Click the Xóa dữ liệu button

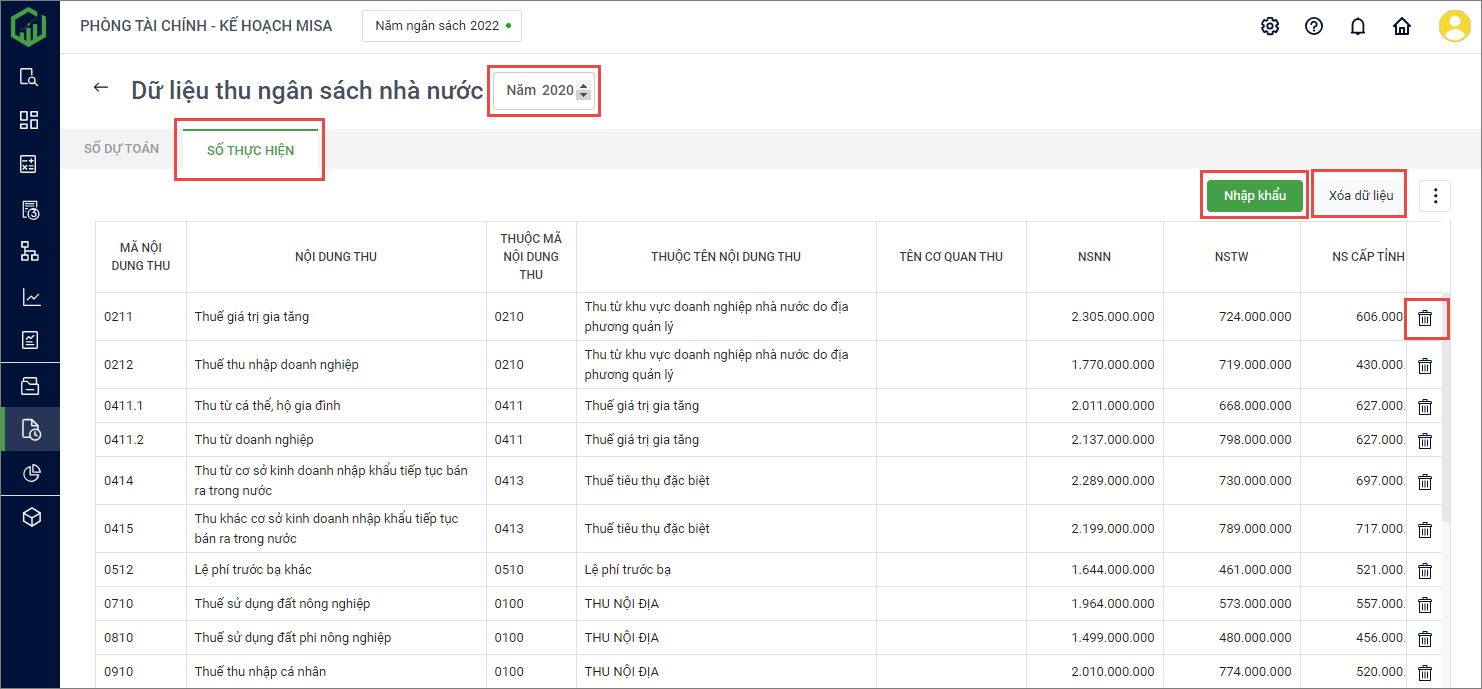(1360, 196)
